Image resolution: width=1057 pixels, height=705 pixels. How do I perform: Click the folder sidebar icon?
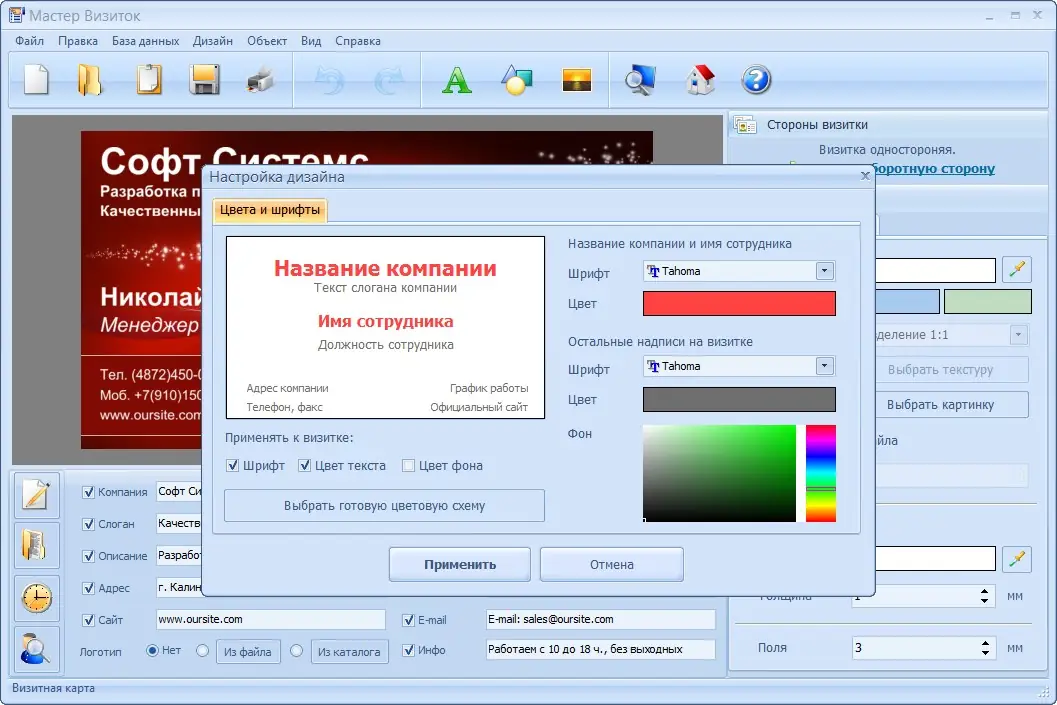click(36, 545)
